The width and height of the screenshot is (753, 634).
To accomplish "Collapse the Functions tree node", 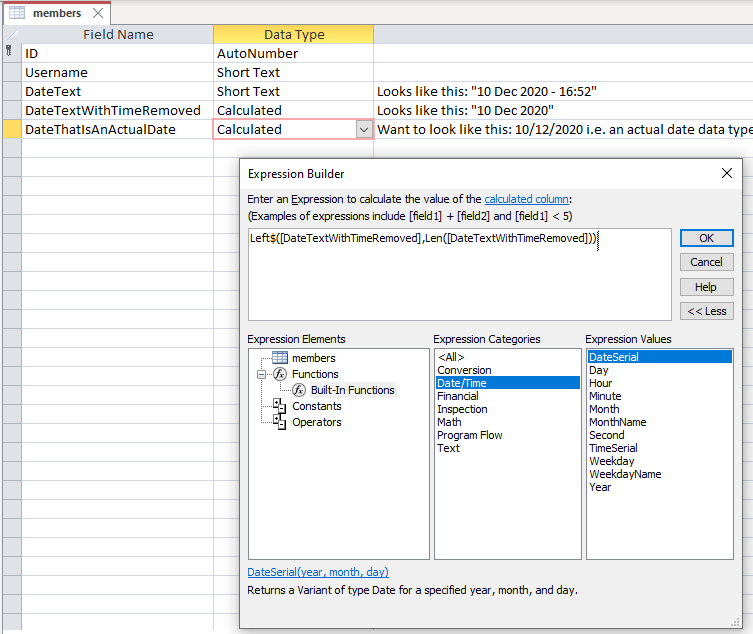I will coord(261,374).
